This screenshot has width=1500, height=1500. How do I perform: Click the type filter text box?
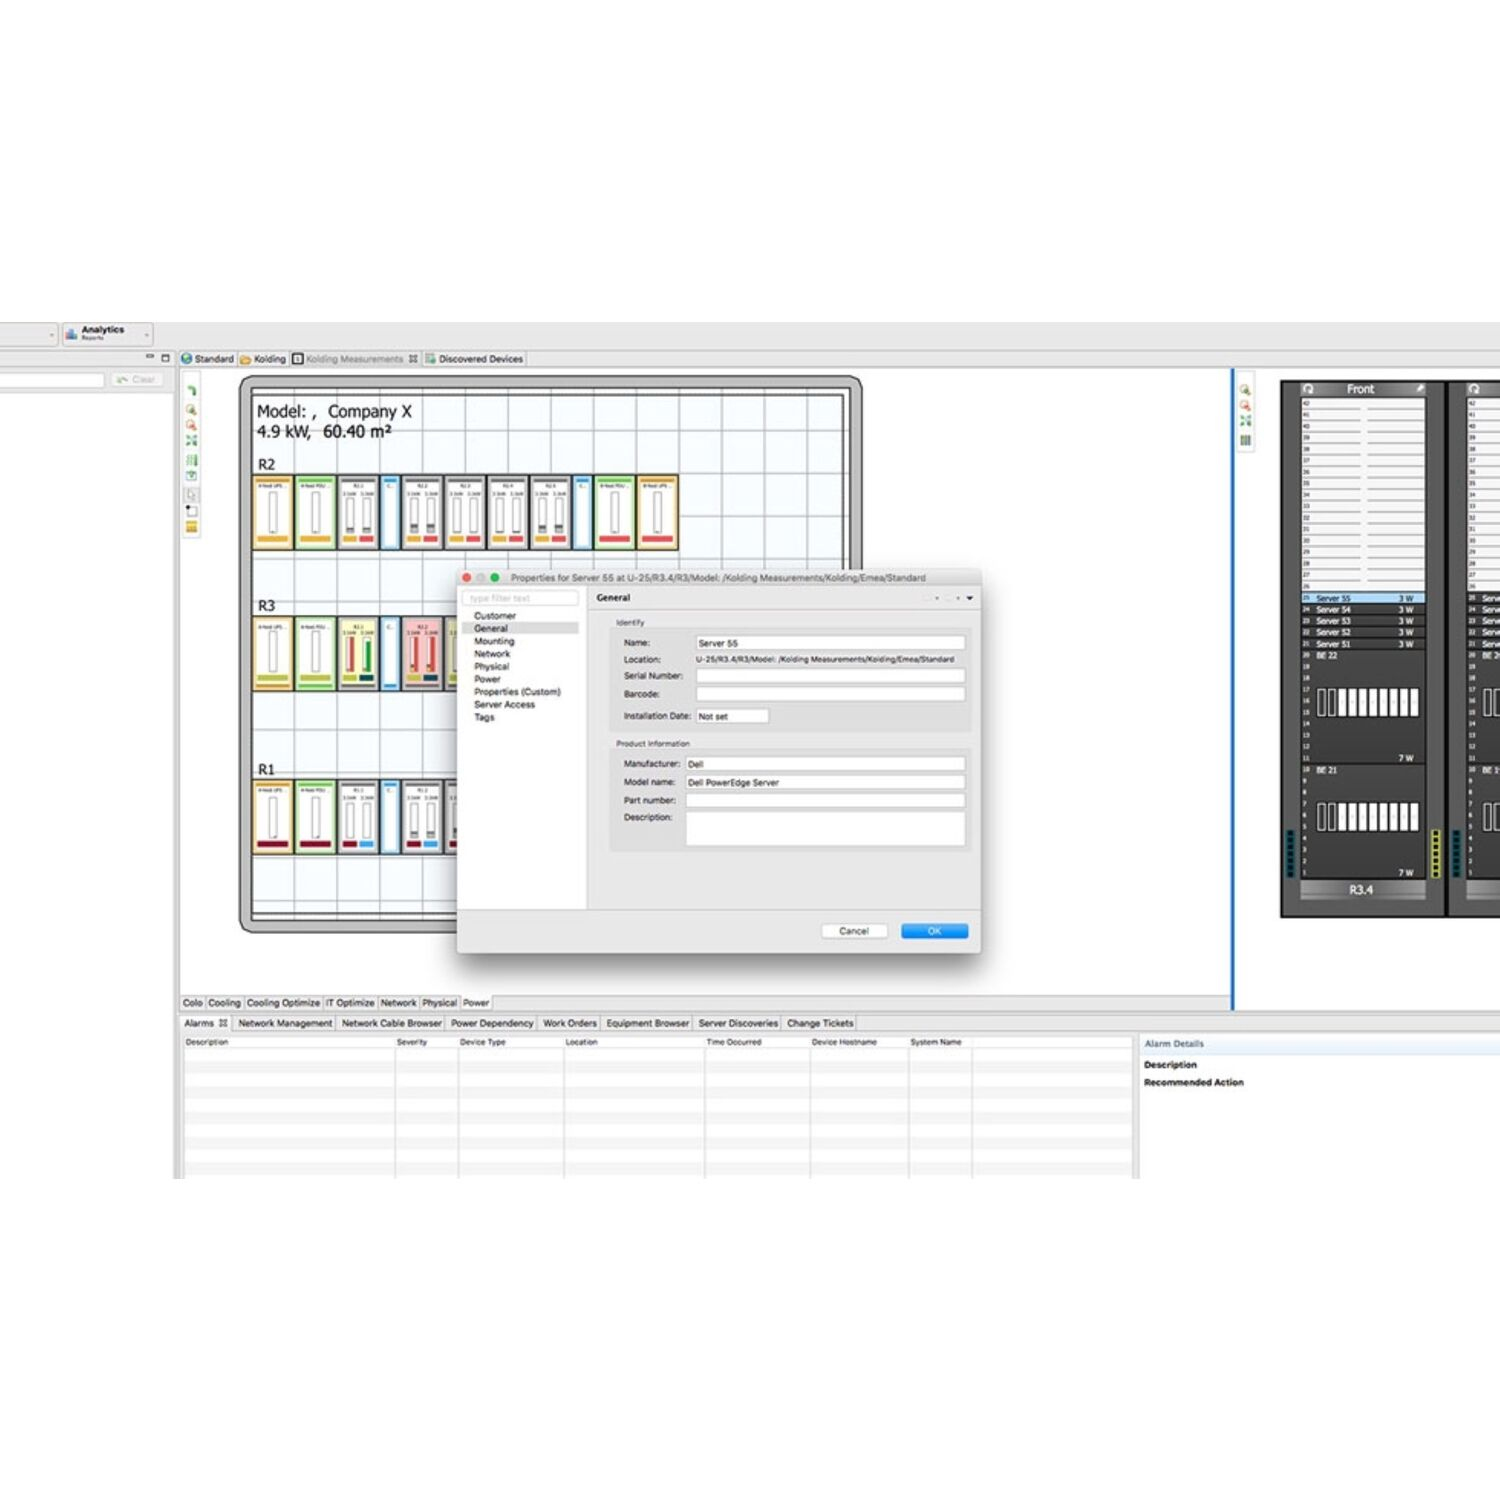[x=520, y=598]
